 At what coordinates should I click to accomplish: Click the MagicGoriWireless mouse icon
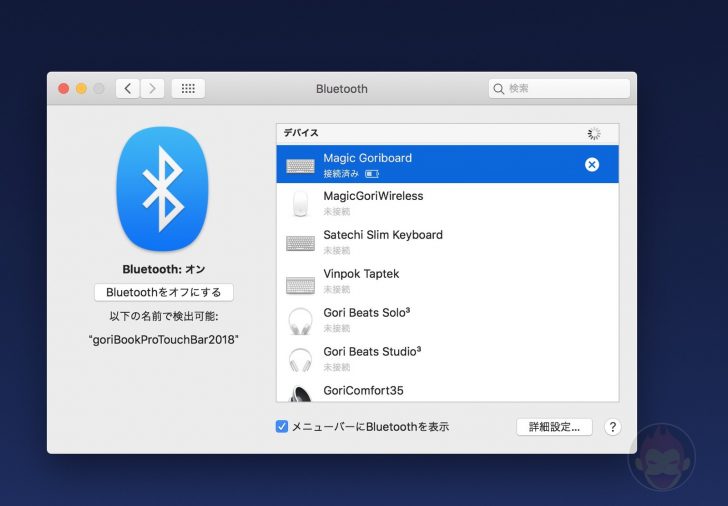click(x=300, y=203)
